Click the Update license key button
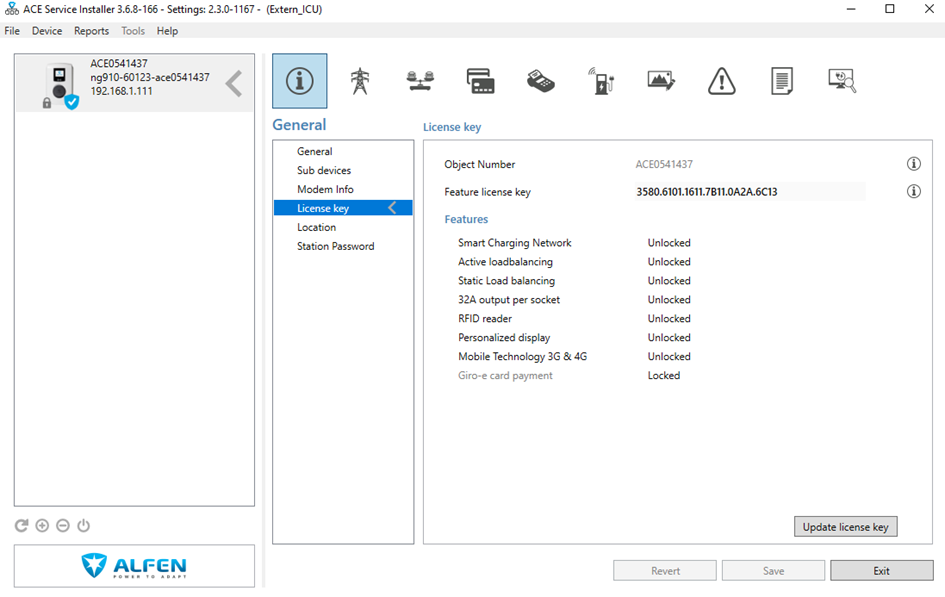 click(x=846, y=527)
